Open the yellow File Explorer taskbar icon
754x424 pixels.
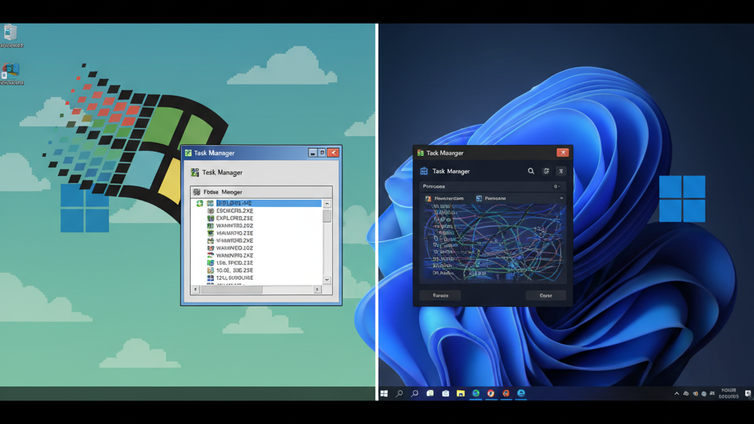460,393
